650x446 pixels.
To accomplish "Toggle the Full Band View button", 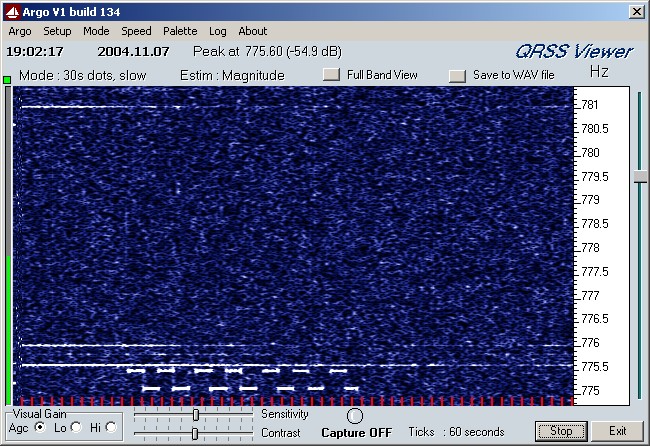I will [x=331, y=75].
